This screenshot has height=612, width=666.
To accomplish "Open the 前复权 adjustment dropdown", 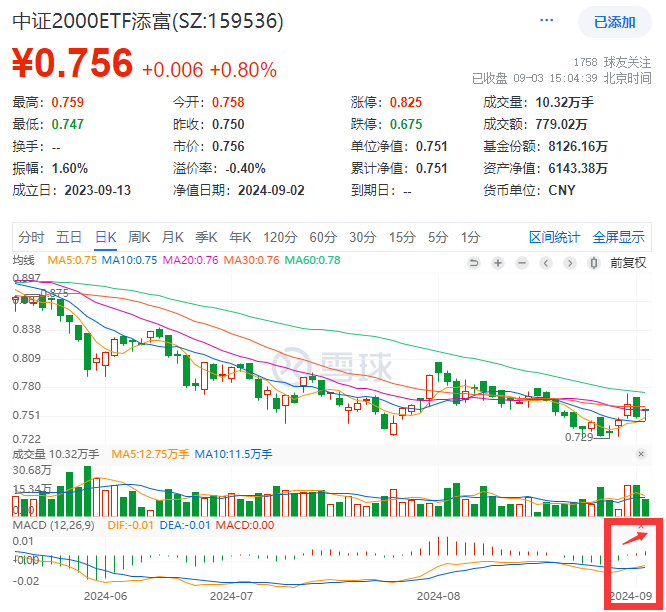I will click(628, 263).
